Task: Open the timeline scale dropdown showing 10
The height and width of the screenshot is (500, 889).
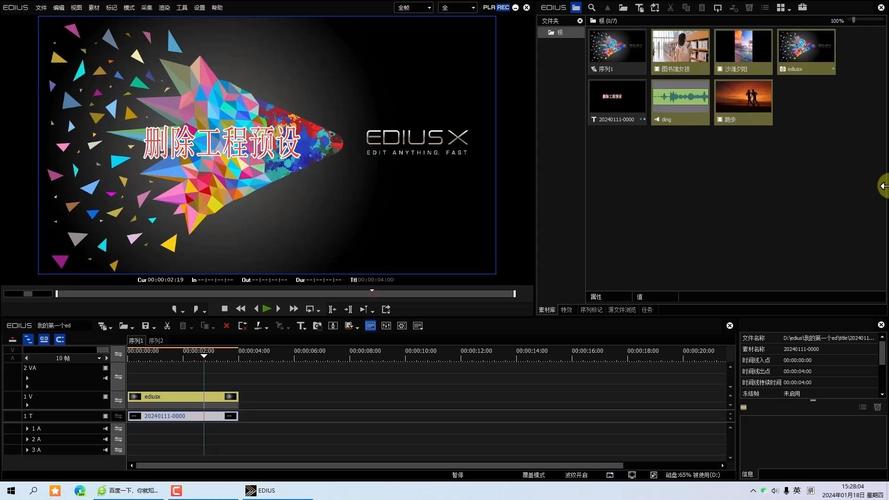Action: coord(99,358)
